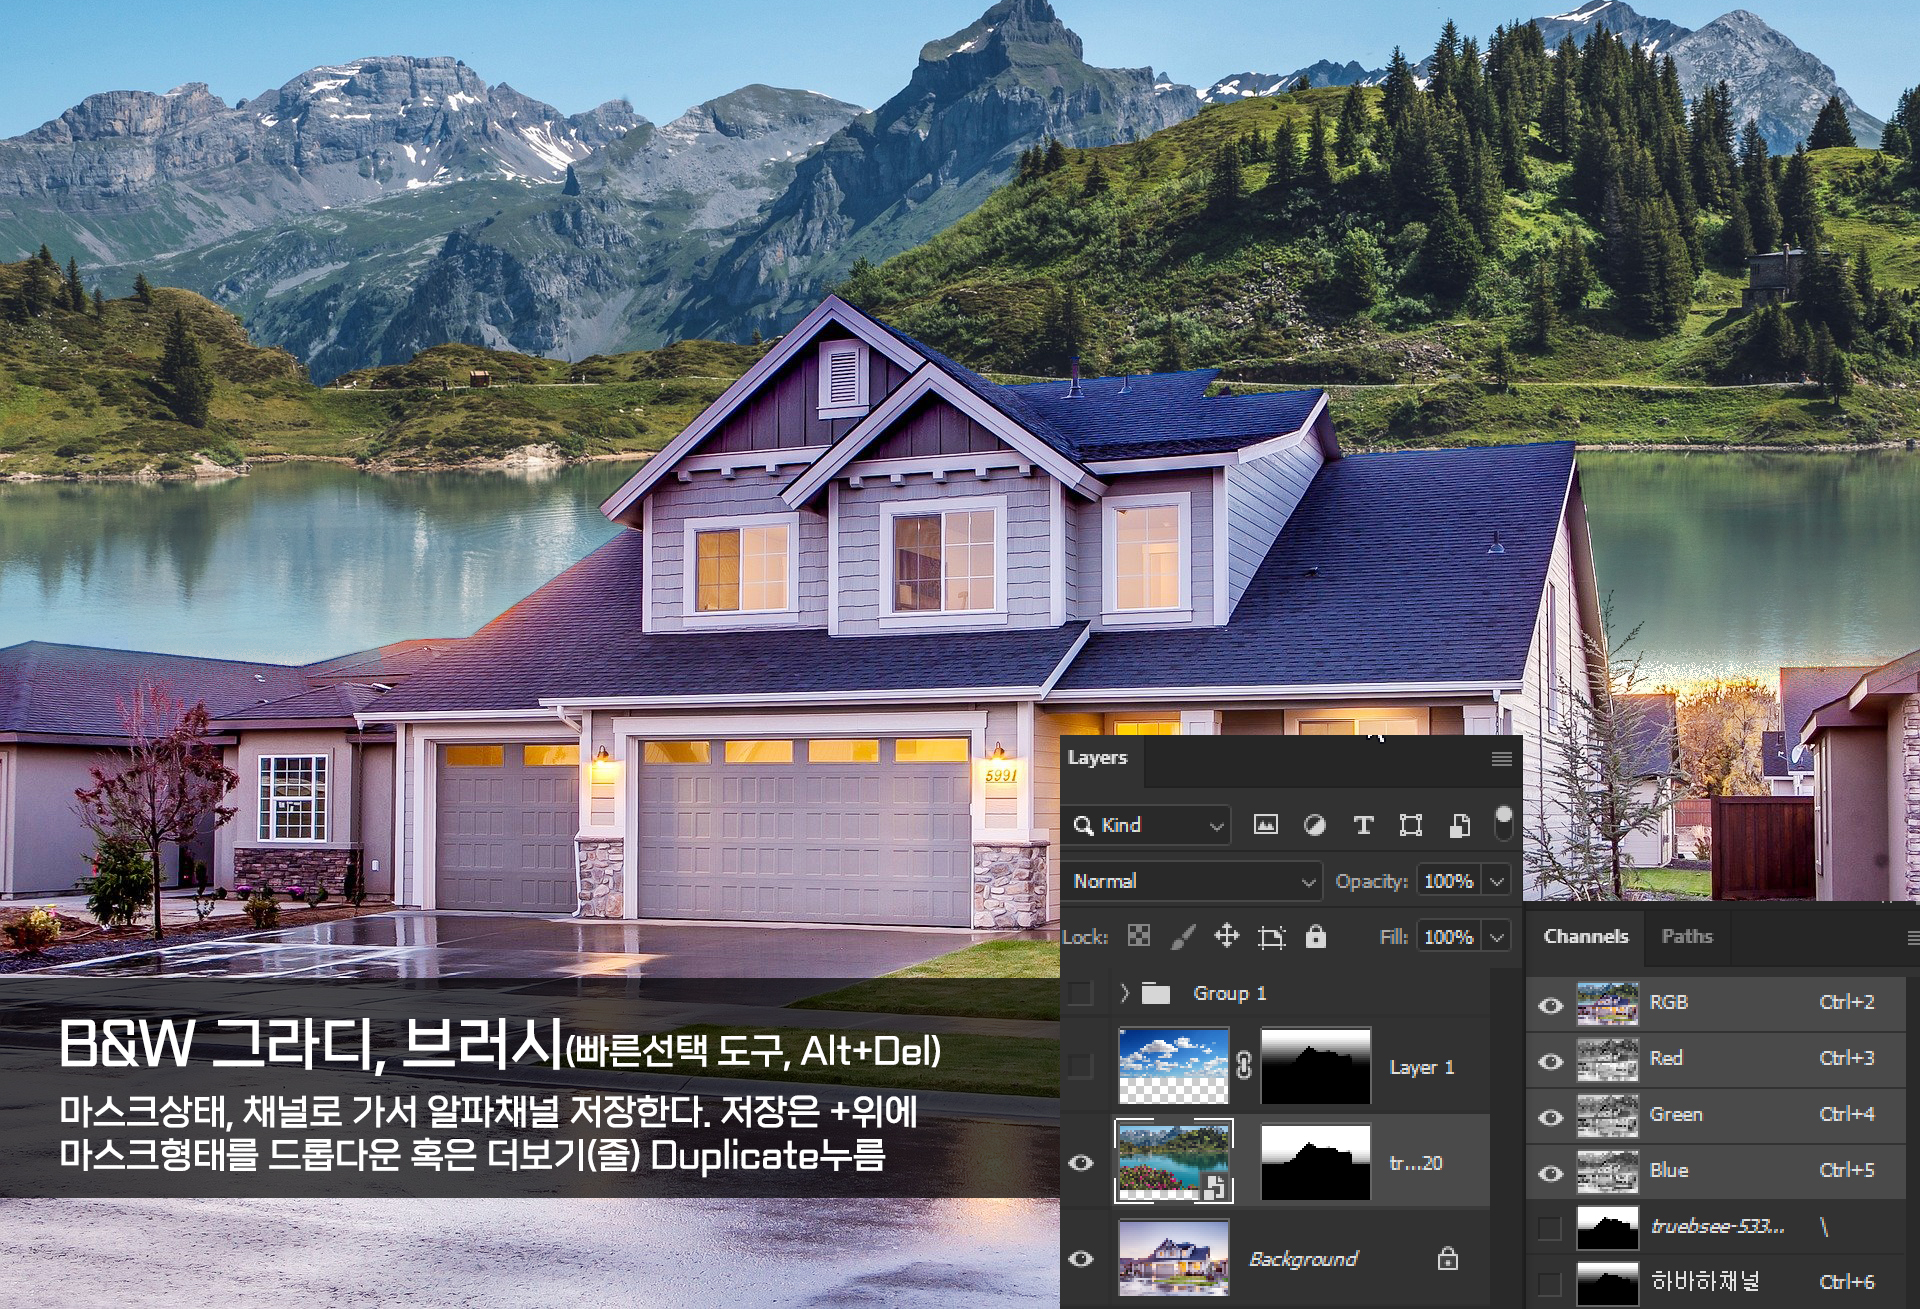
Task: Hide the Background layer eye icon
Action: pos(1081,1258)
